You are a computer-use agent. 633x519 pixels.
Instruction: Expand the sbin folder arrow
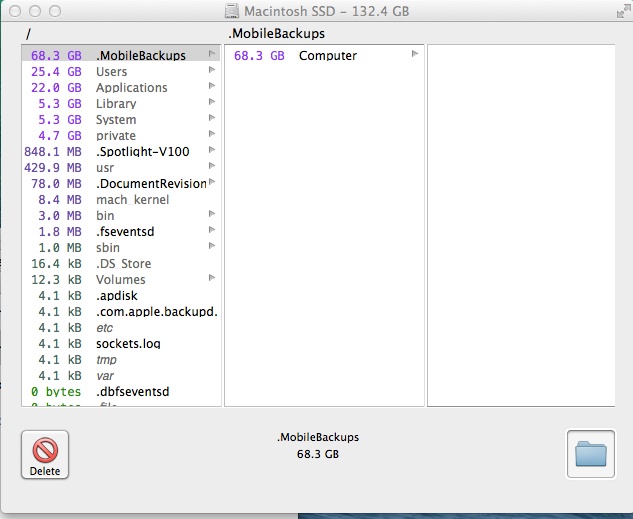point(212,245)
